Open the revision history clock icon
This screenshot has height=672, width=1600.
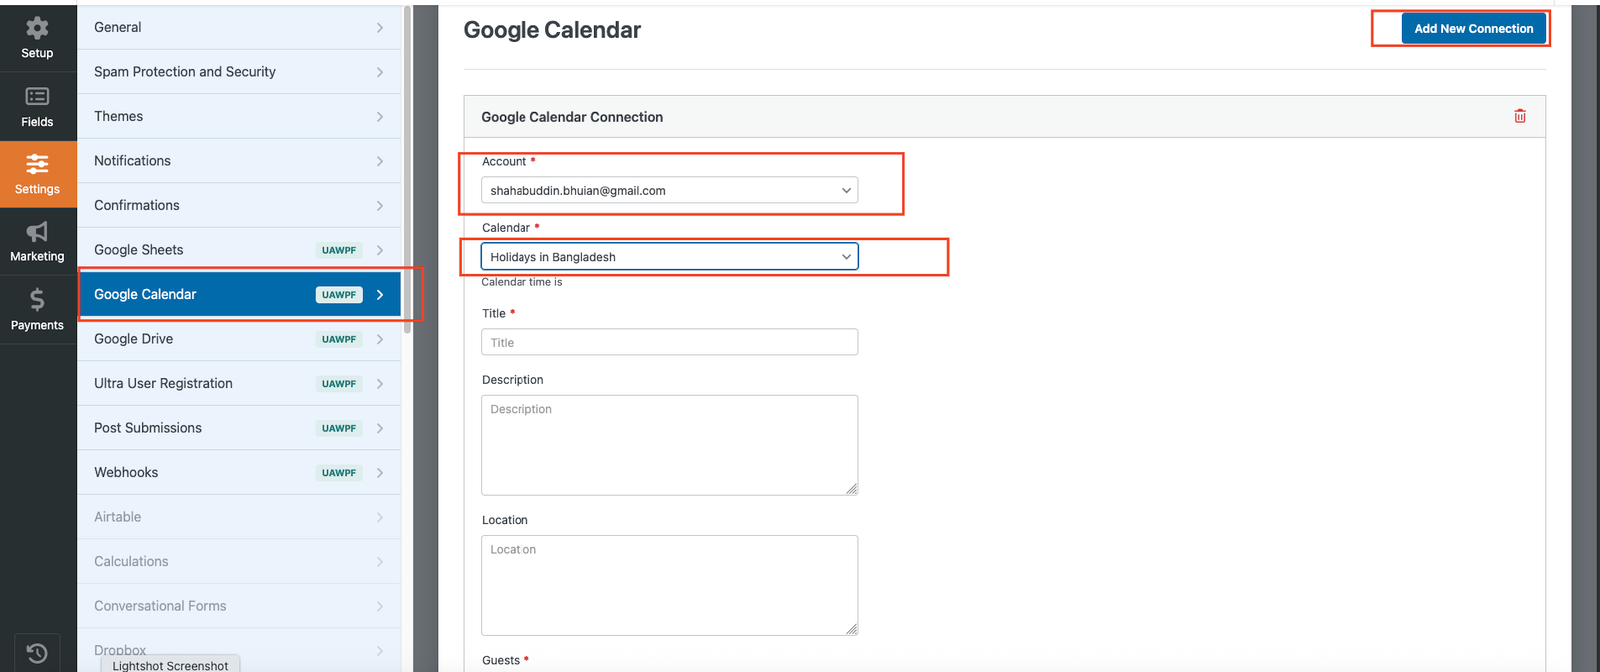tap(37, 653)
